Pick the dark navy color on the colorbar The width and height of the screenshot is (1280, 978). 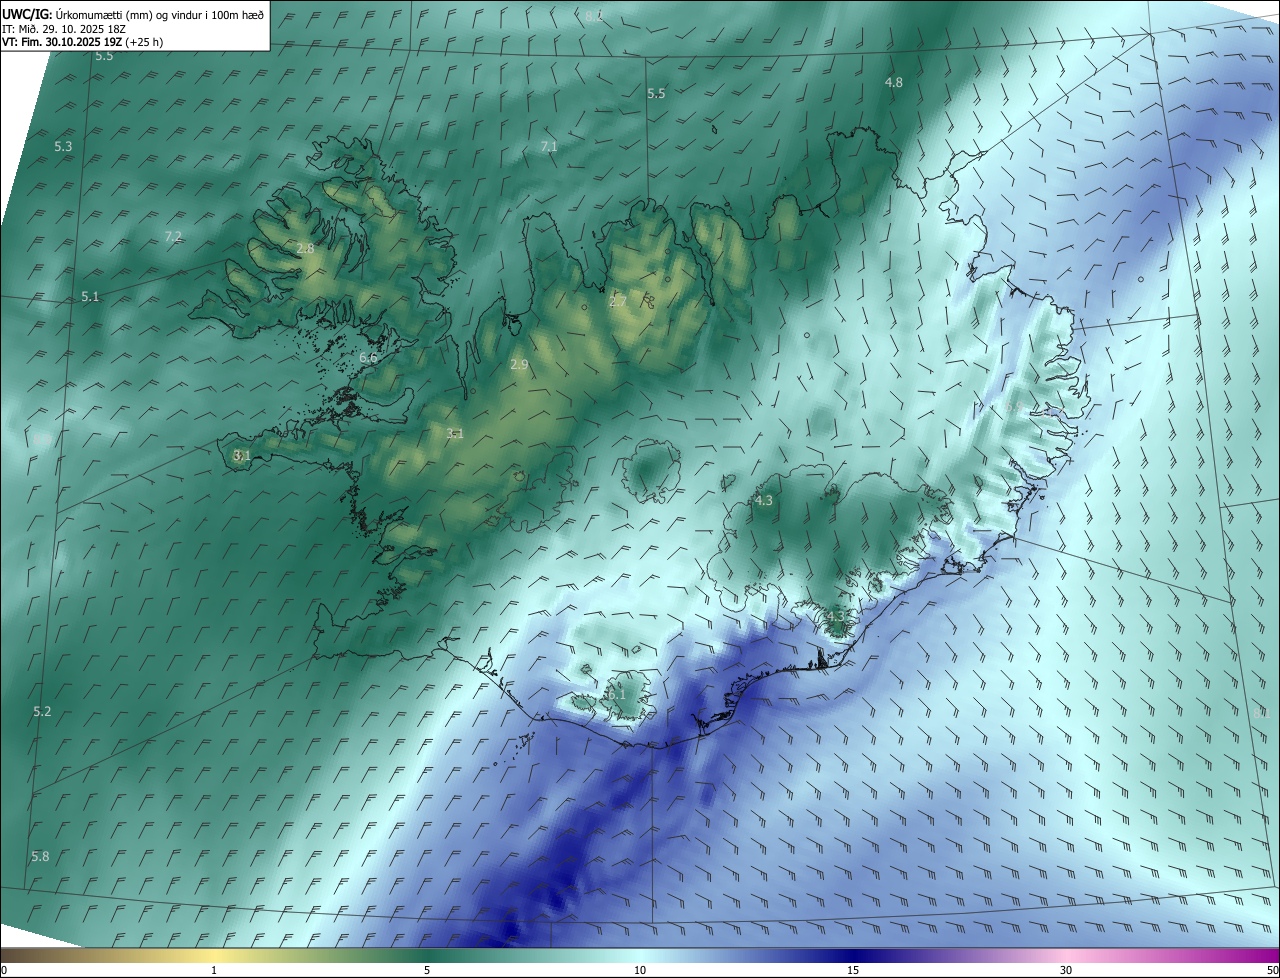[x=853, y=955]
